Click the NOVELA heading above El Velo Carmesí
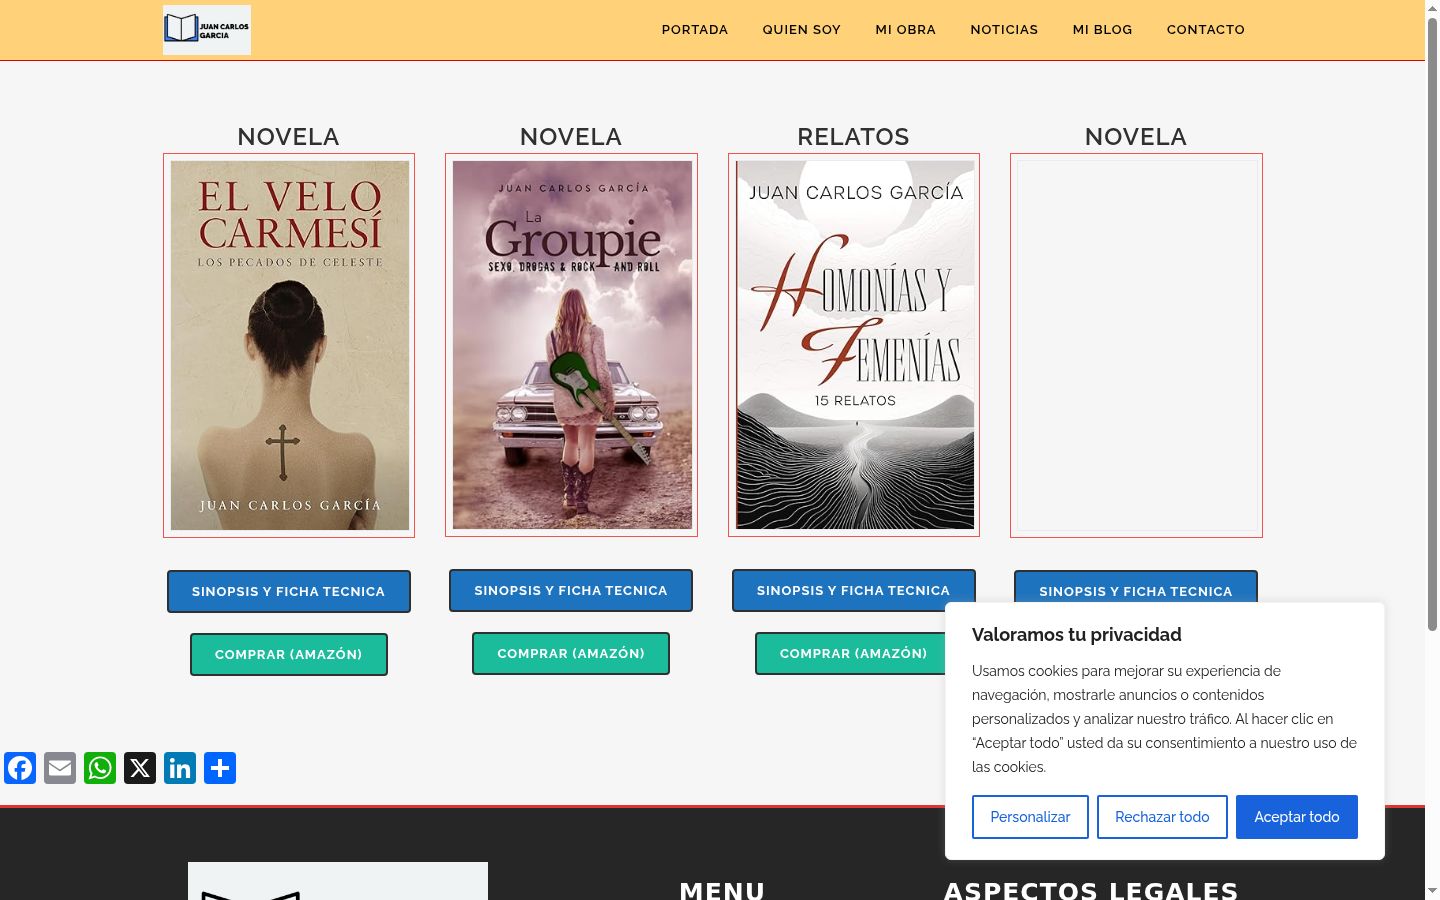1440x900 pixels. (288, 137)
